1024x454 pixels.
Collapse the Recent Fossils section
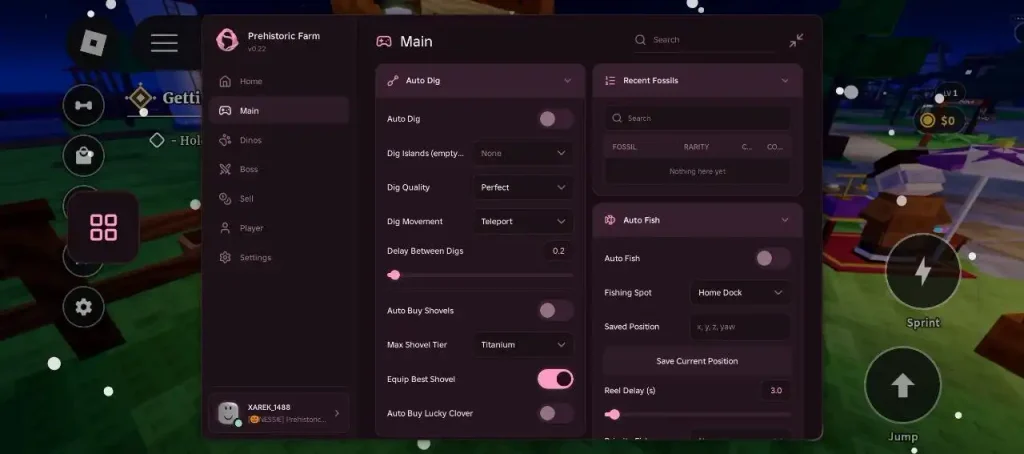pos(785,81)
